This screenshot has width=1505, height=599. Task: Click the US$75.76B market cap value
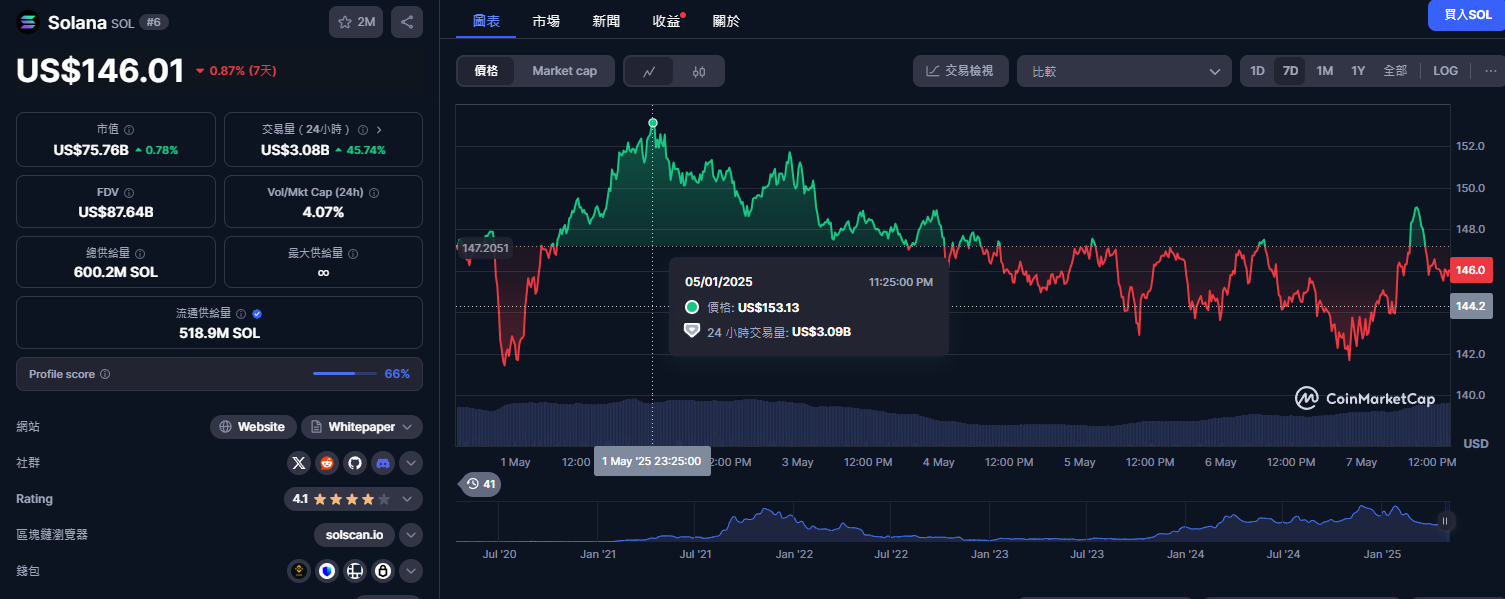(x=91, y=150)
